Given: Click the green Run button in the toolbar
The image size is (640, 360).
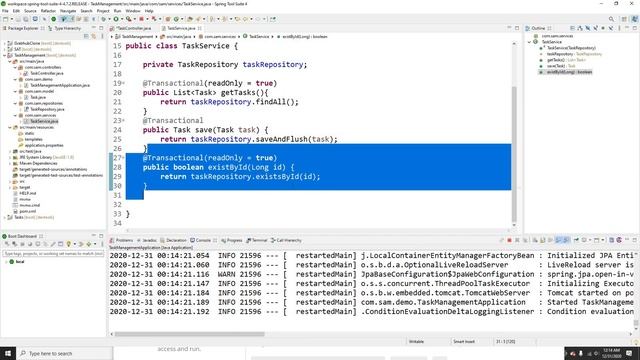Looking at the screenshot, I should [x=116, y=19].
